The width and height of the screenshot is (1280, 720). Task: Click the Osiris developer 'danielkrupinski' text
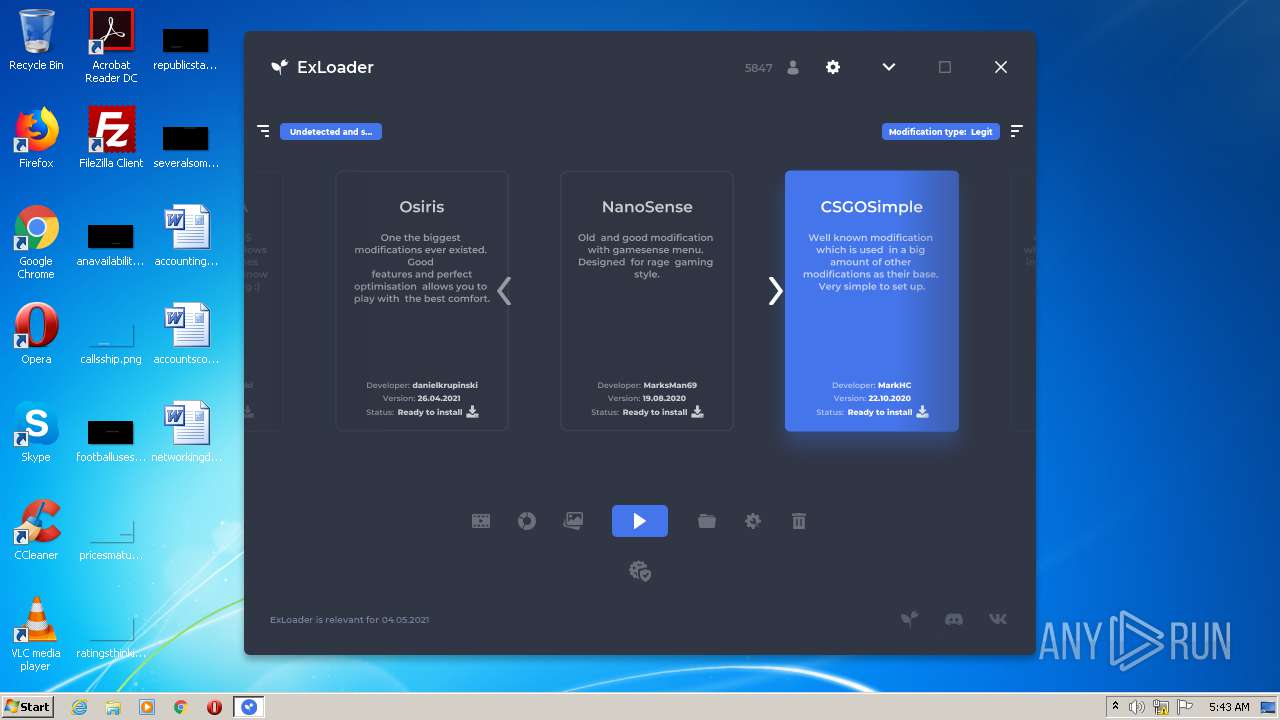[x=445, y=385]
